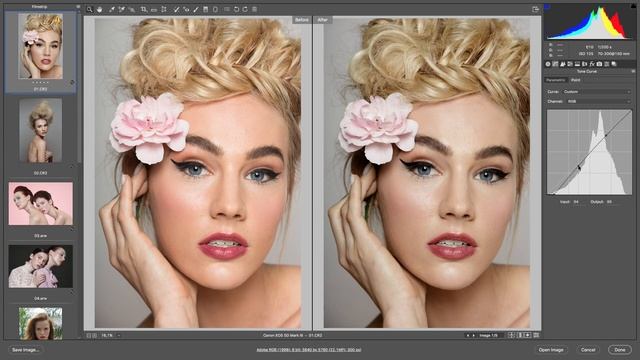Select the White Balance eyedropper tool
Image resolution: width=640 pixels, height=360 pixels.
point(111,9)
